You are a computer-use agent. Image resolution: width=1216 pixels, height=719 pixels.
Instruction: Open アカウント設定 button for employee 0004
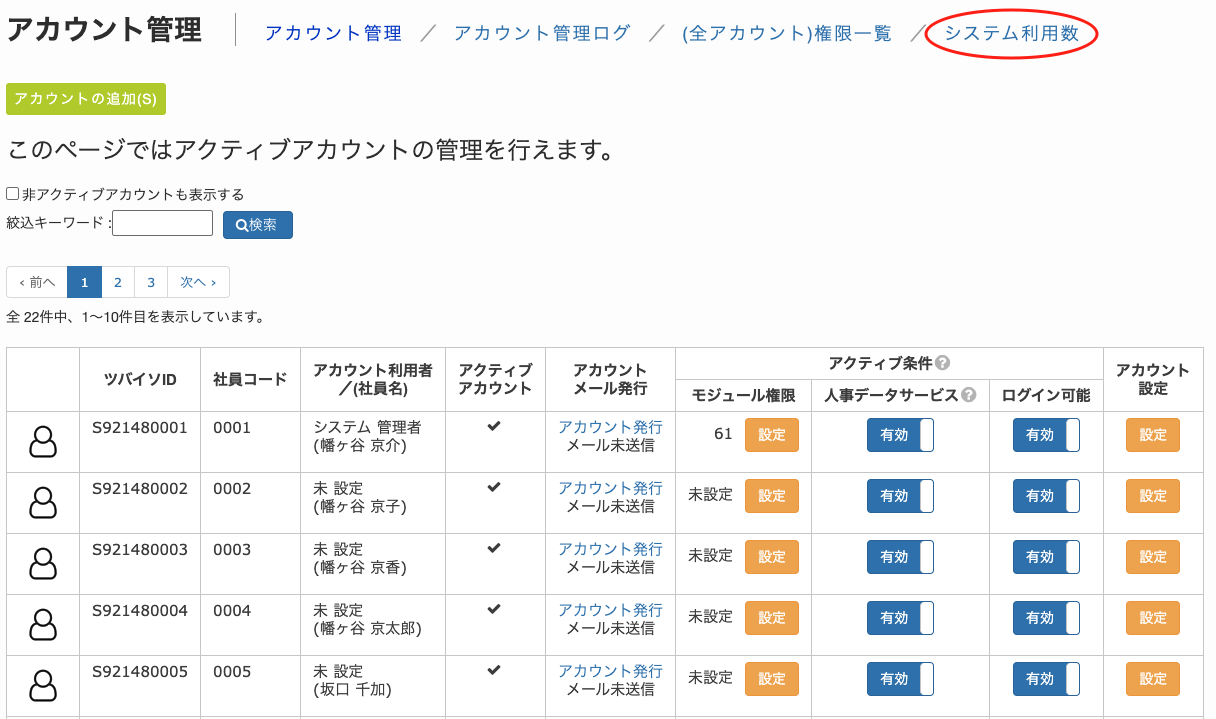[x=1153, y=618]
